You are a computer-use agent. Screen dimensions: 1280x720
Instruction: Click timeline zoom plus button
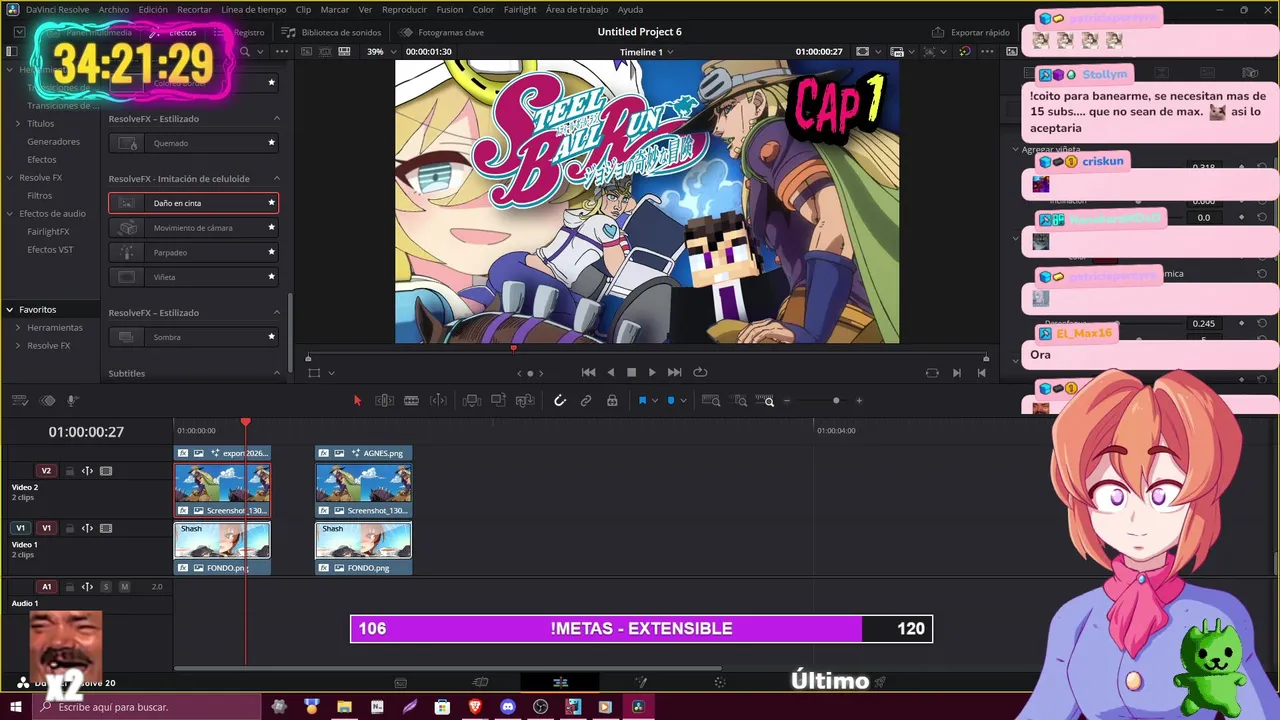859,401
